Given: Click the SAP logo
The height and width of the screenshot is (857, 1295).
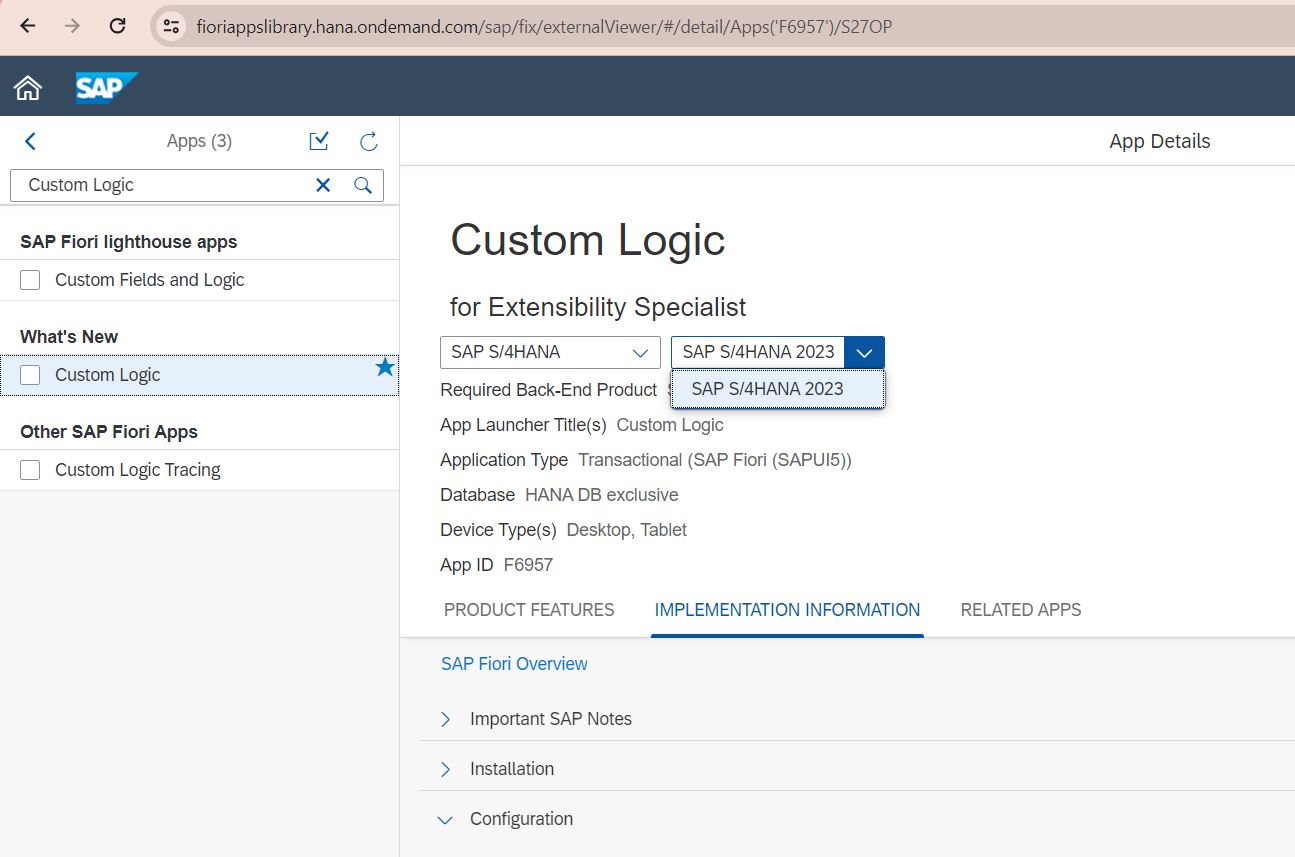Looking at the screenshot, I should (105, 88).
